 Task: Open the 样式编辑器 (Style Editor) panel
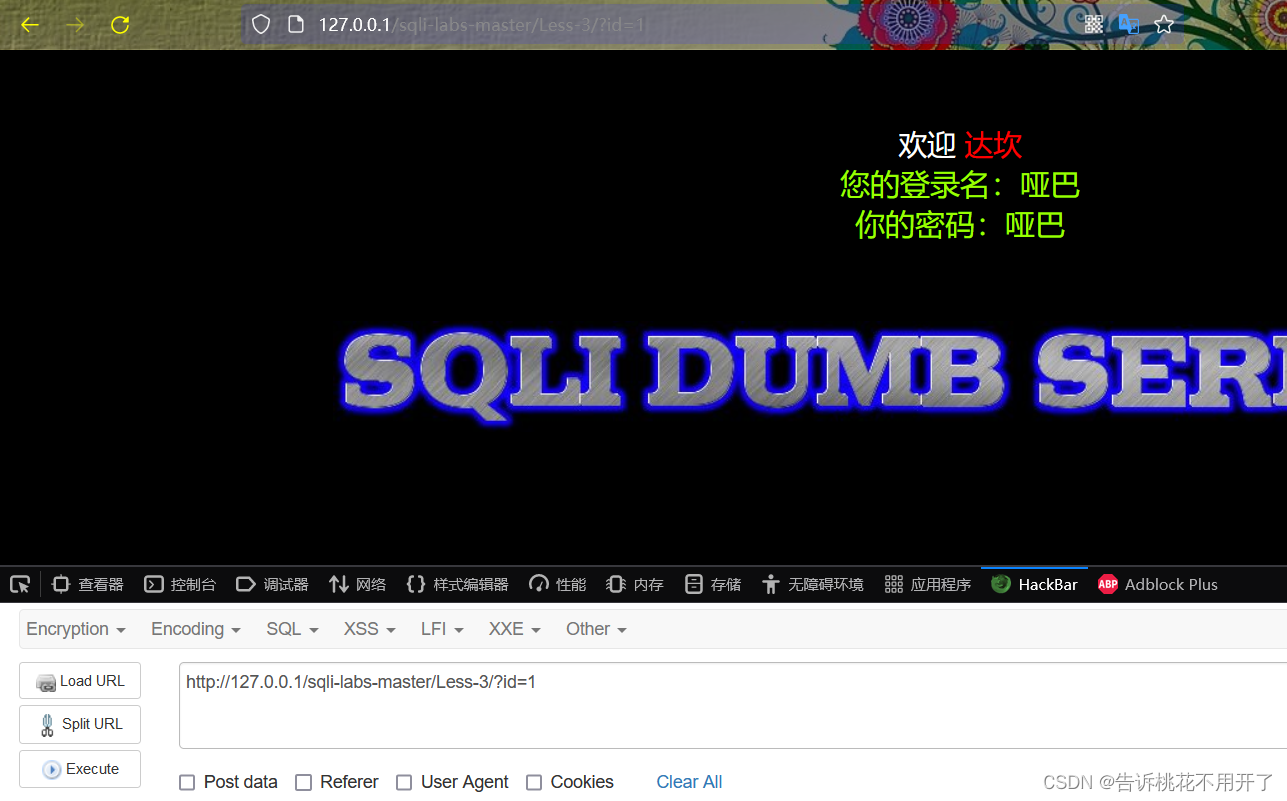456,584
